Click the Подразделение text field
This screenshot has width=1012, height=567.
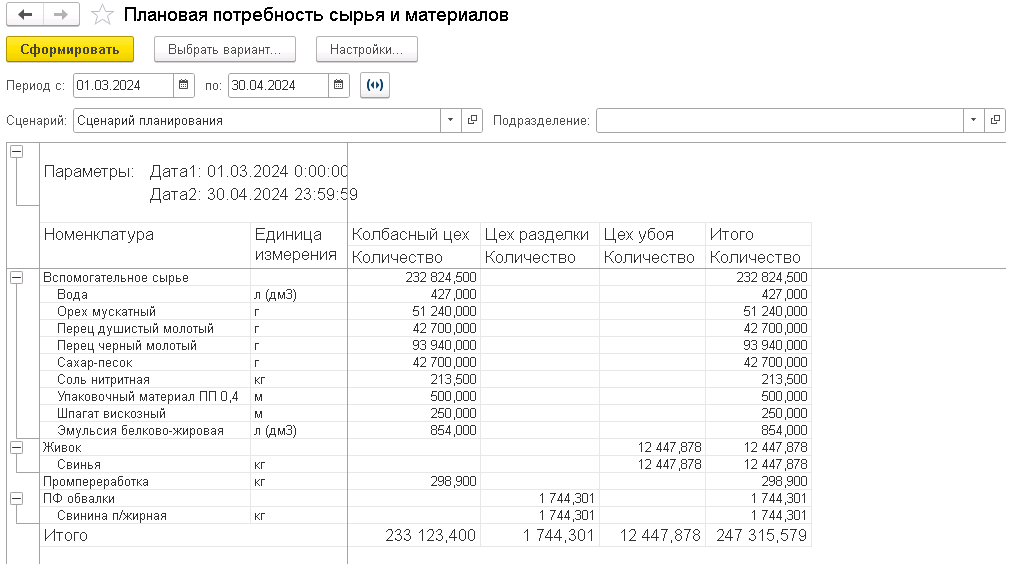780,120
